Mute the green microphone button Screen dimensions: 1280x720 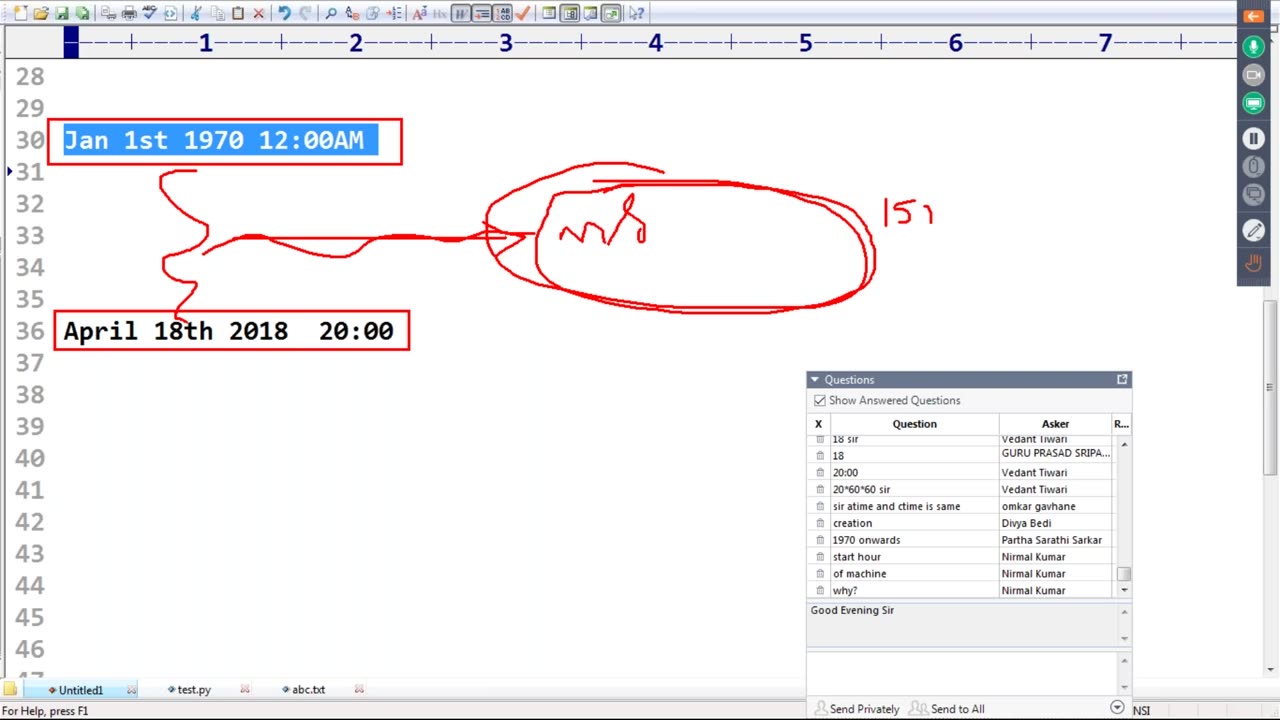(1253, 46)
